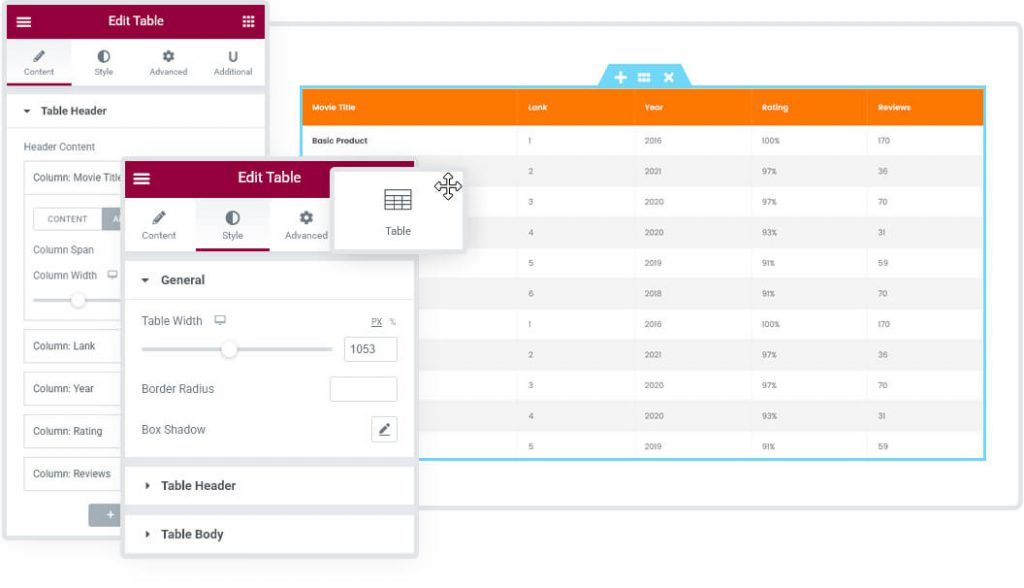Click the Table Width value field showing 1053
Screen dimensions: 1024x588
(x=370, y=349)
